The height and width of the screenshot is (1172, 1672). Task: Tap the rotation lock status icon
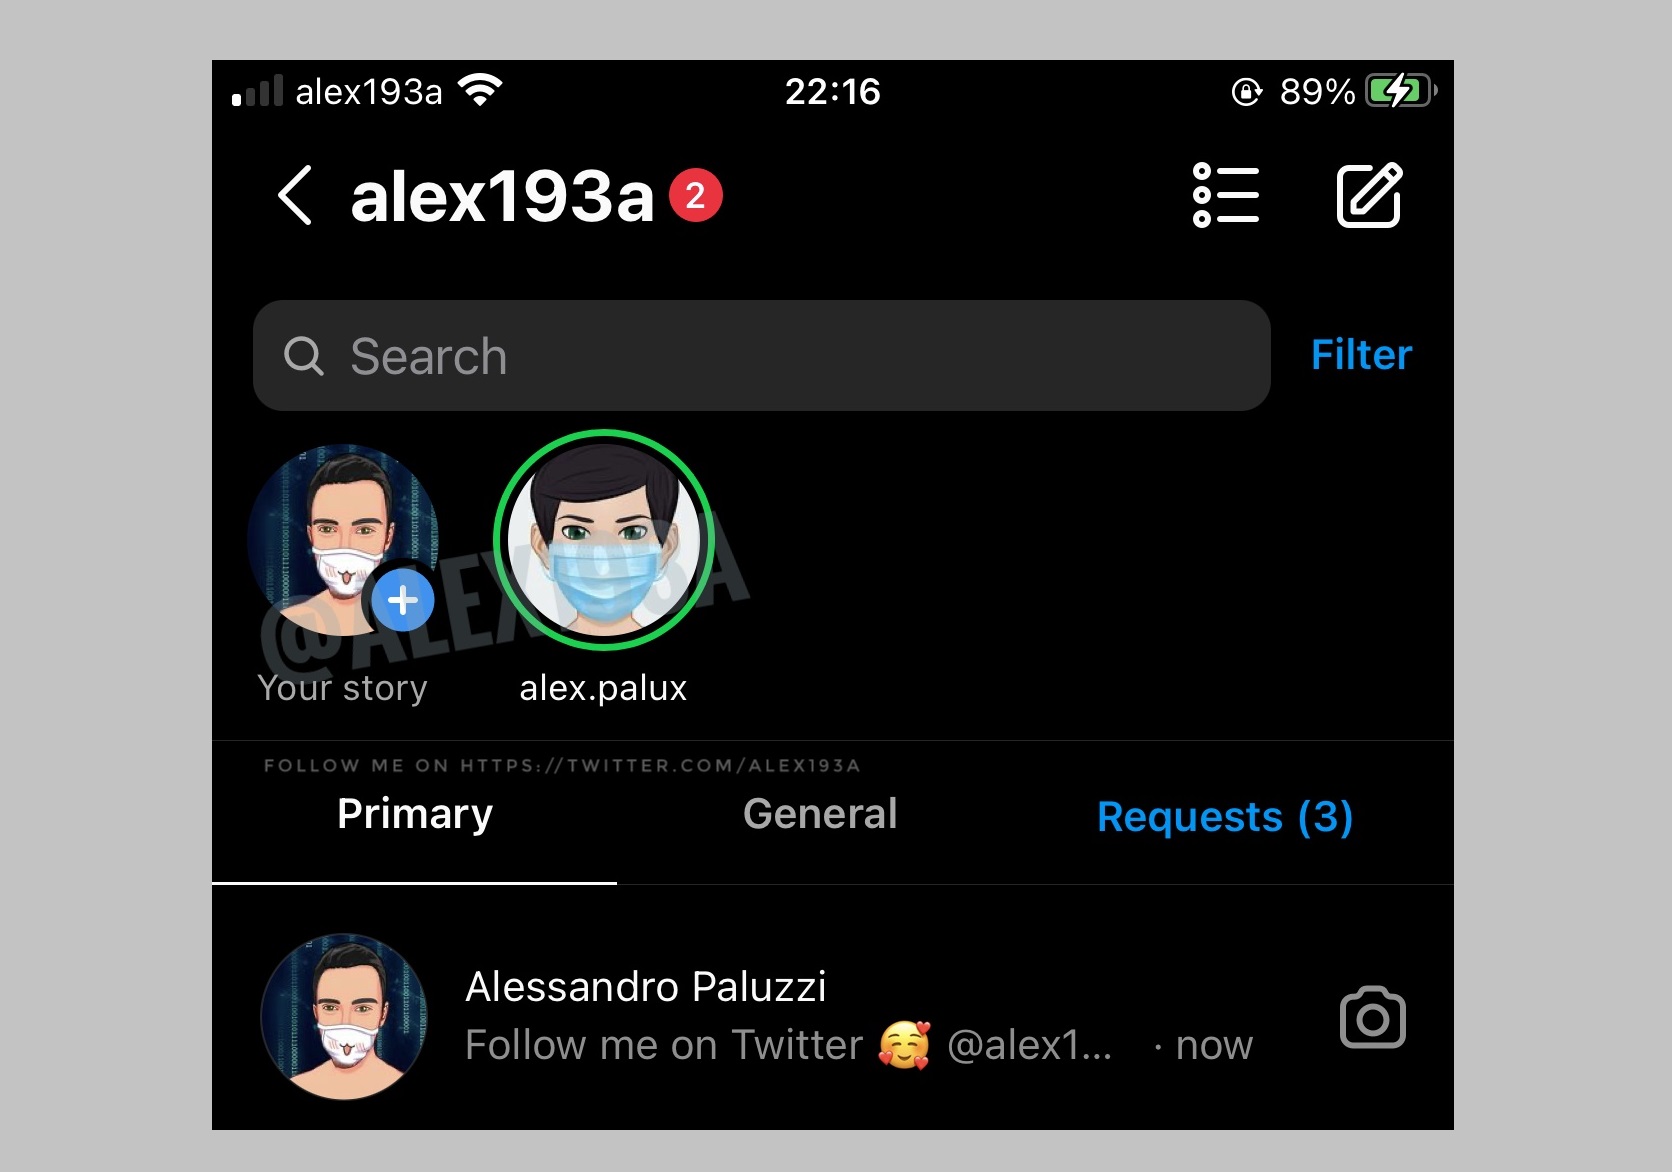[1246, 92]
